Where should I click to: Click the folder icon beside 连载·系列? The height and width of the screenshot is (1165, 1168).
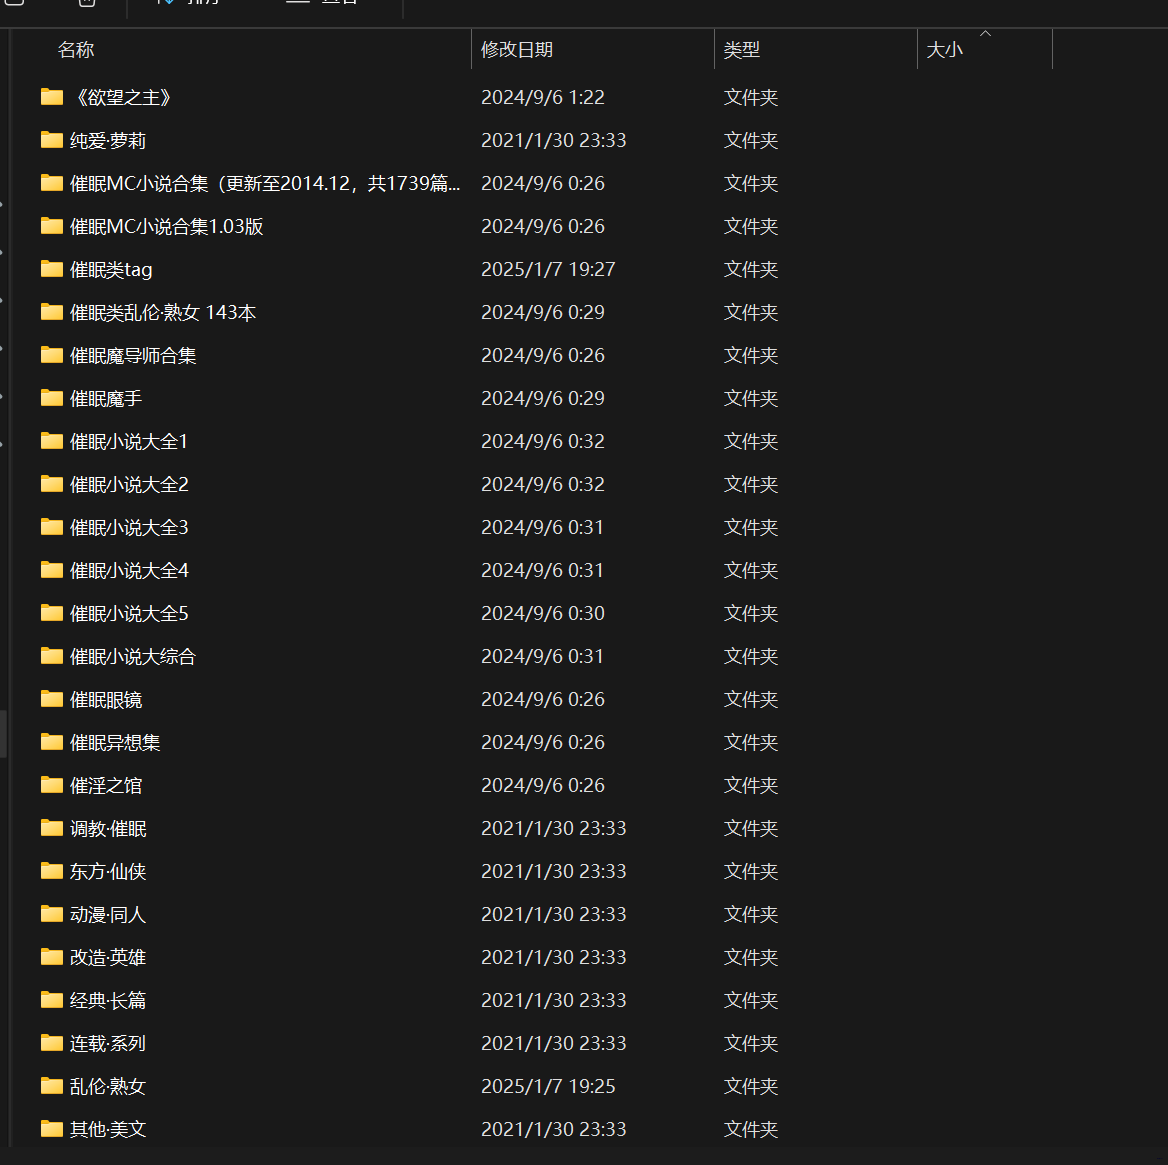(51, 1042)
